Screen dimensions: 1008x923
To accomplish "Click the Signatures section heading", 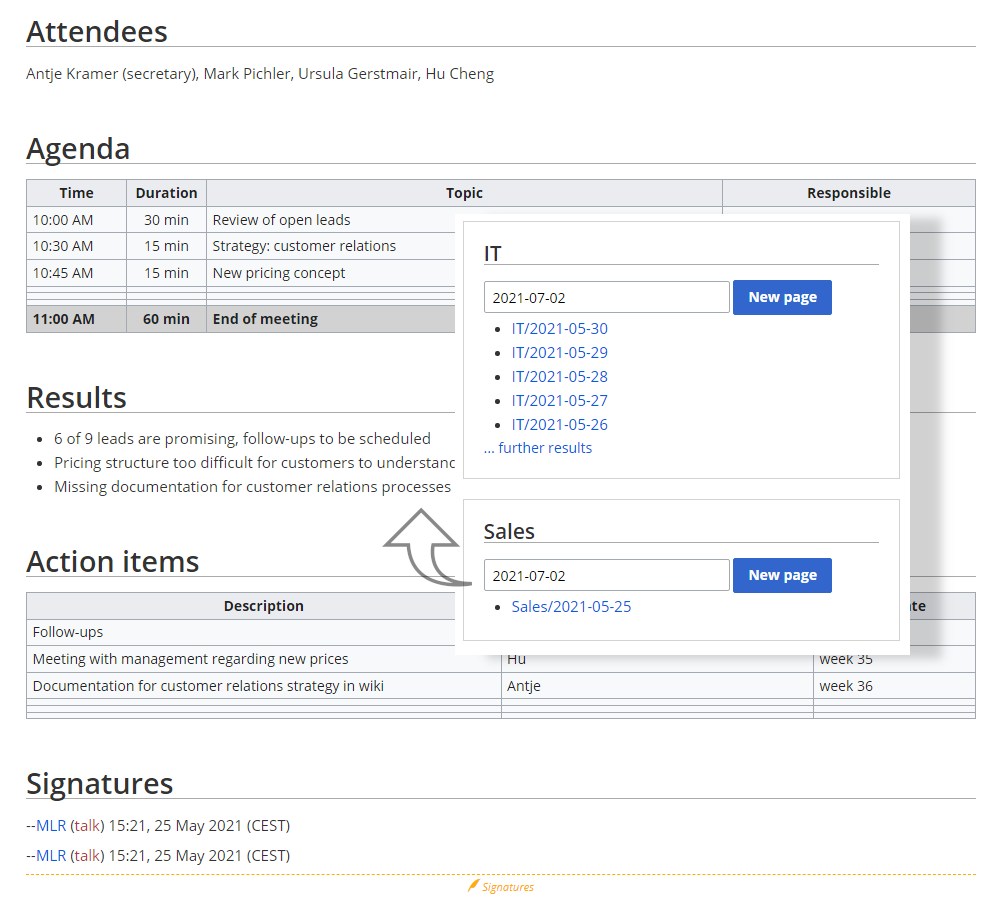I will 100,784.
